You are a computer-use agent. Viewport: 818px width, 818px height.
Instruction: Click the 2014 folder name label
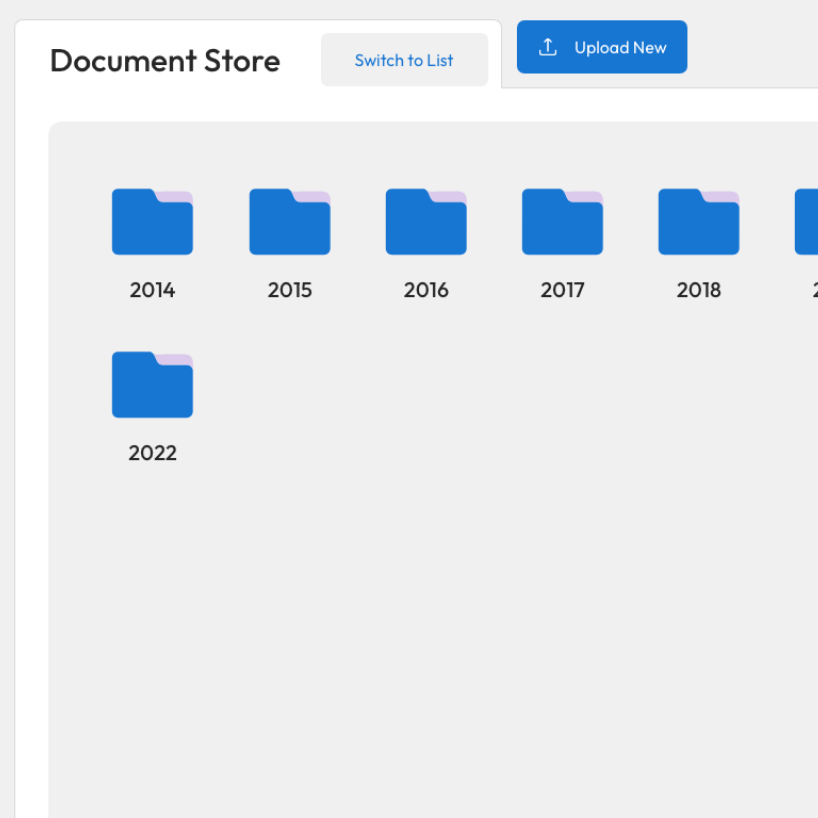coord(152,290)
